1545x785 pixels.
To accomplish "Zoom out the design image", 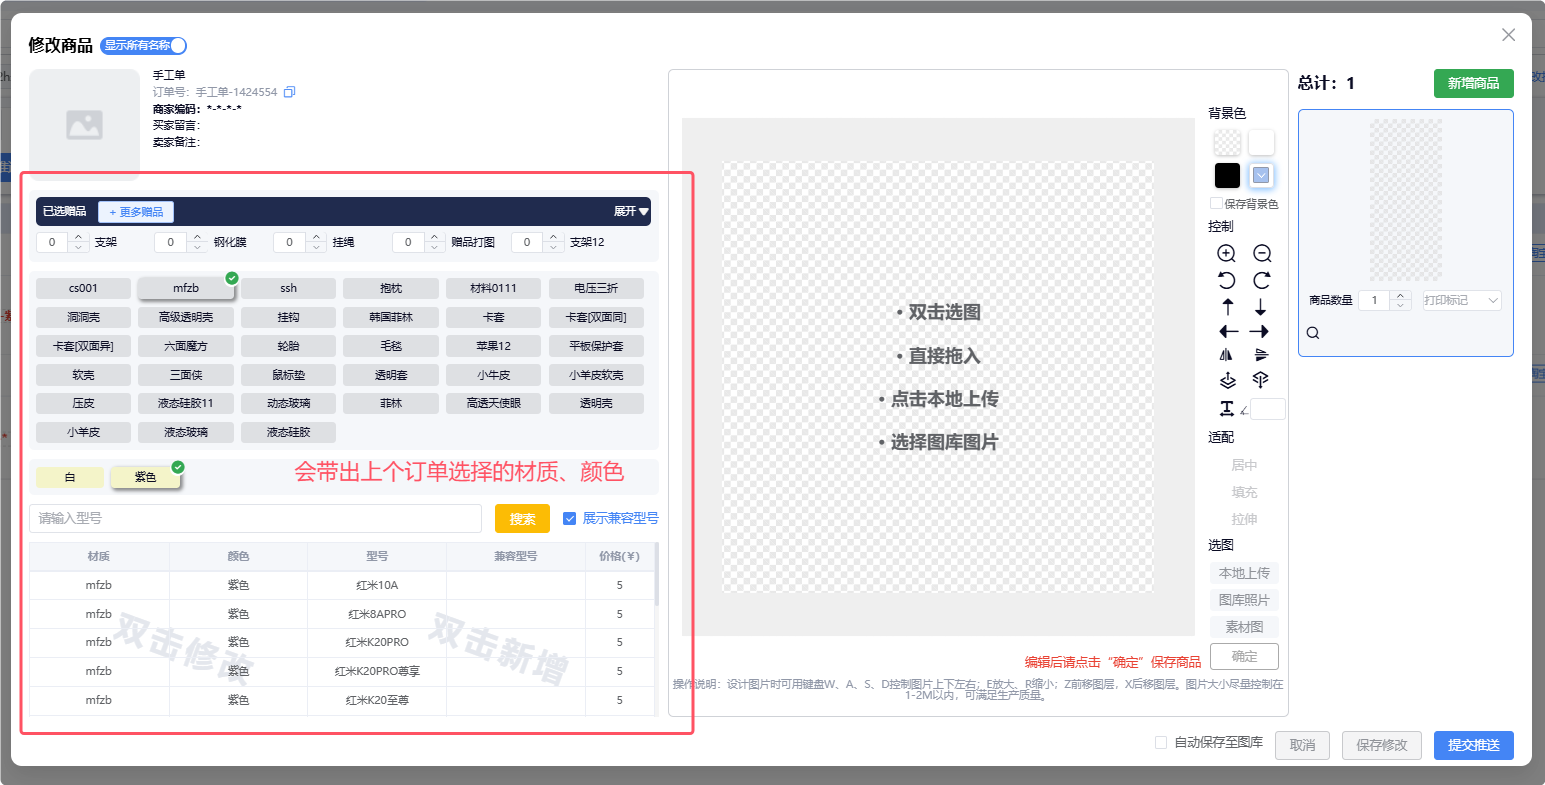I will [1262, 254].
